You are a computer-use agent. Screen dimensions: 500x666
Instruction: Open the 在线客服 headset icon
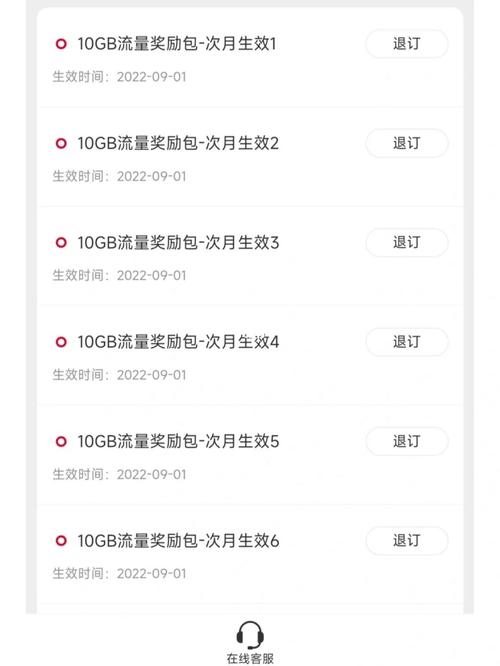pyautogui.click(x=250, y=635)
